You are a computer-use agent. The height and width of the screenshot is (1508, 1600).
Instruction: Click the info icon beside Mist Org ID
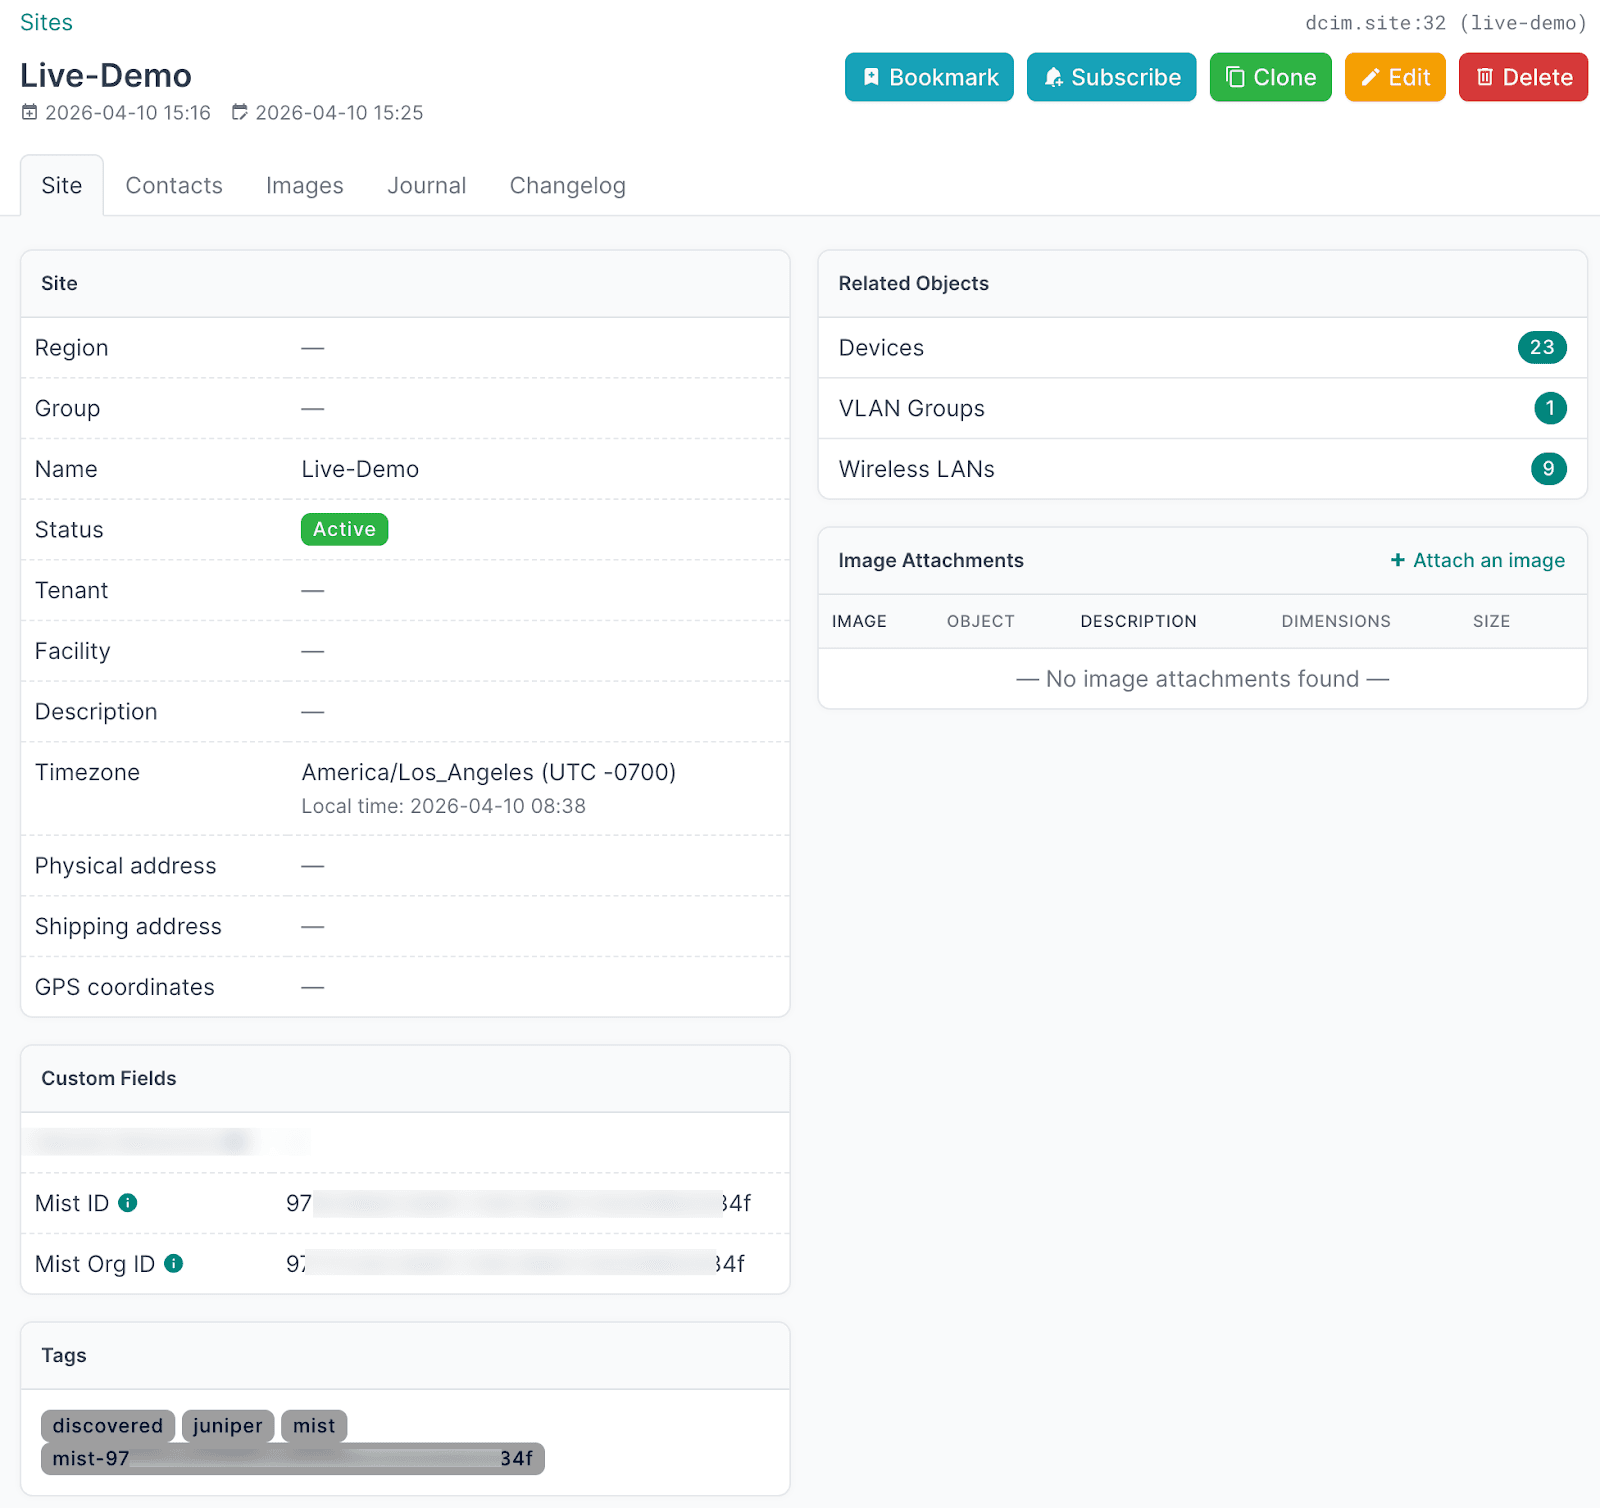click(174, 1264)
